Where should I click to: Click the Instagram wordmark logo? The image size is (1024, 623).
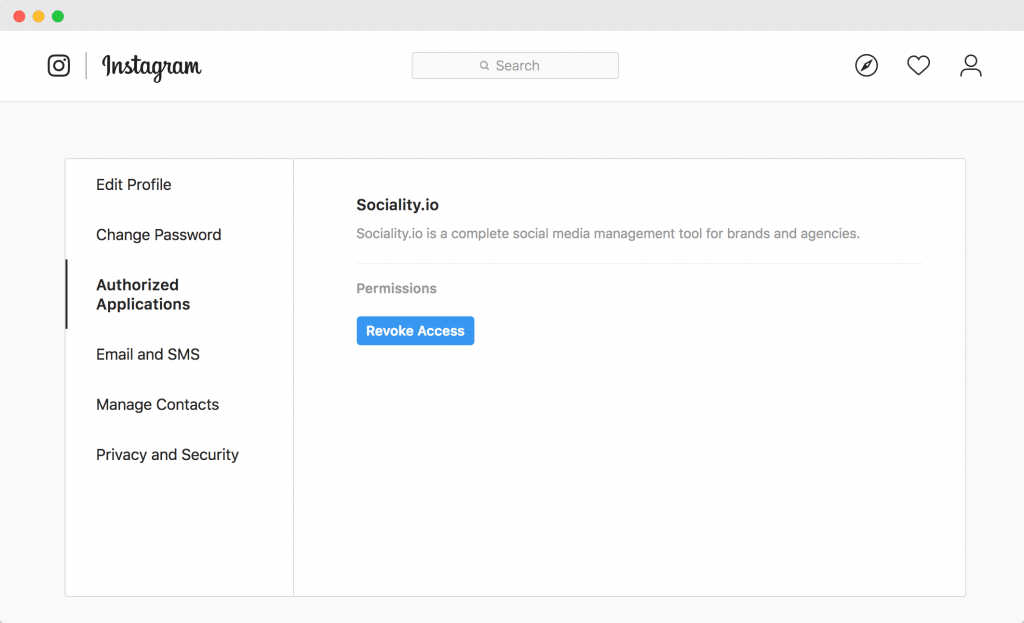[x=152, y=67]
